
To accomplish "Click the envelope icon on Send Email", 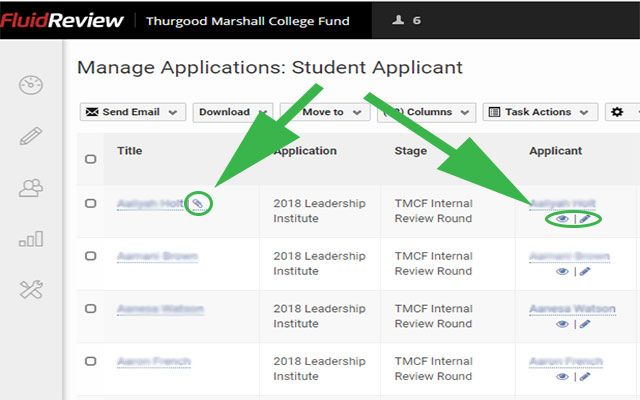I will click(x=92, y=112).
